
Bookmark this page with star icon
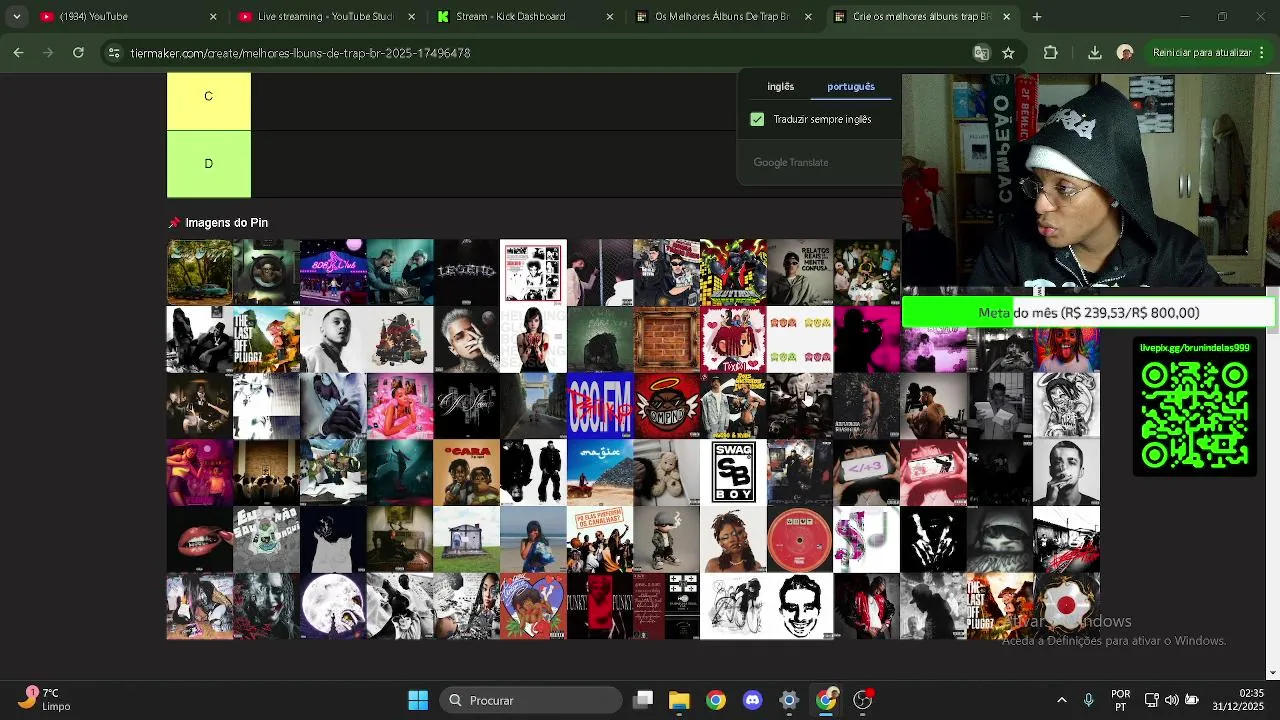coord(1008,53)
